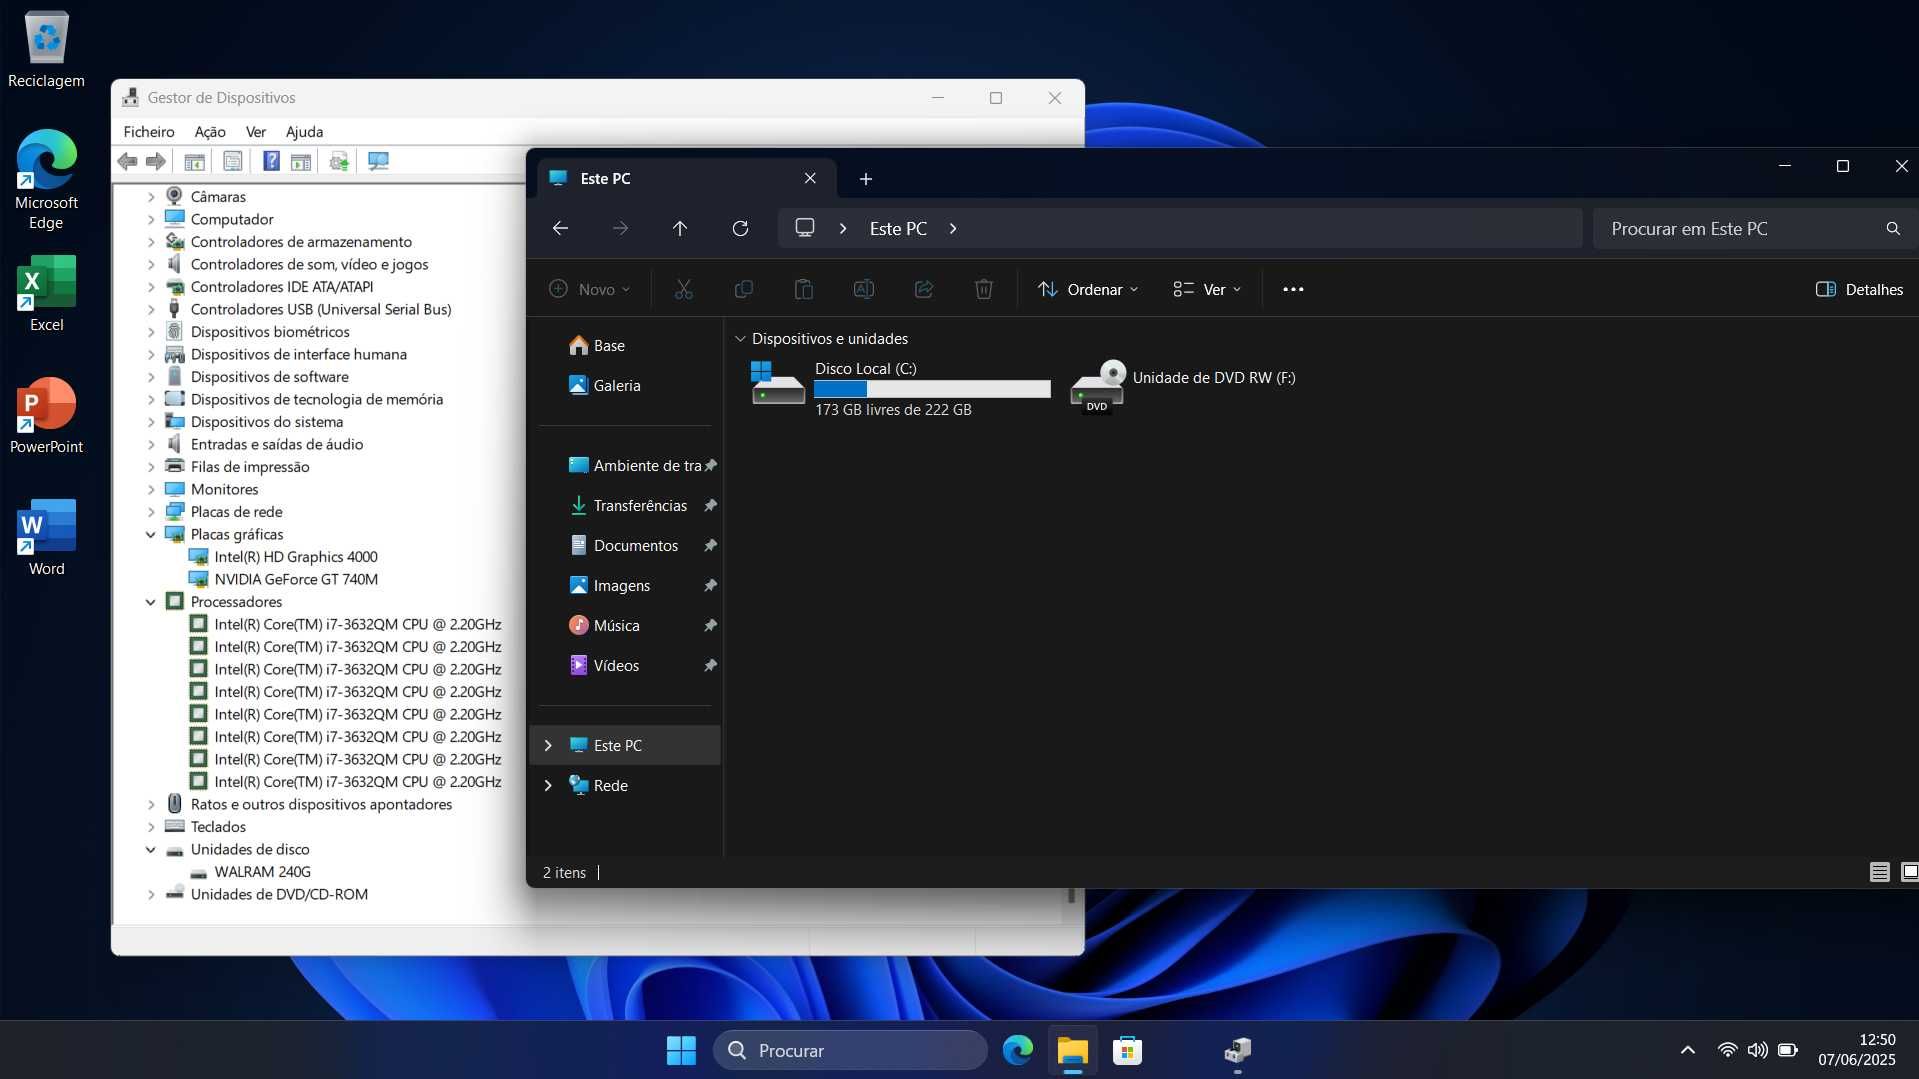
Task: Open Novo dropdown in Explorer toolbar
Action: [590, 289]
